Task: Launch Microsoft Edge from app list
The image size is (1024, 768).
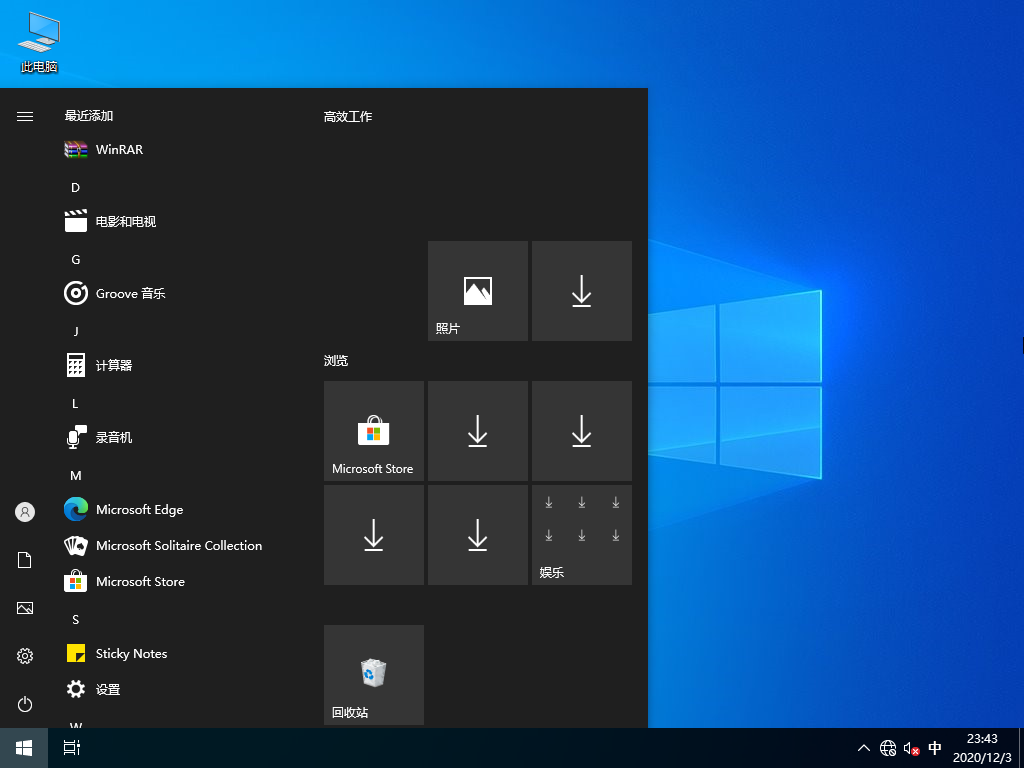Action: pyautogui.click(x=139, y=510)
